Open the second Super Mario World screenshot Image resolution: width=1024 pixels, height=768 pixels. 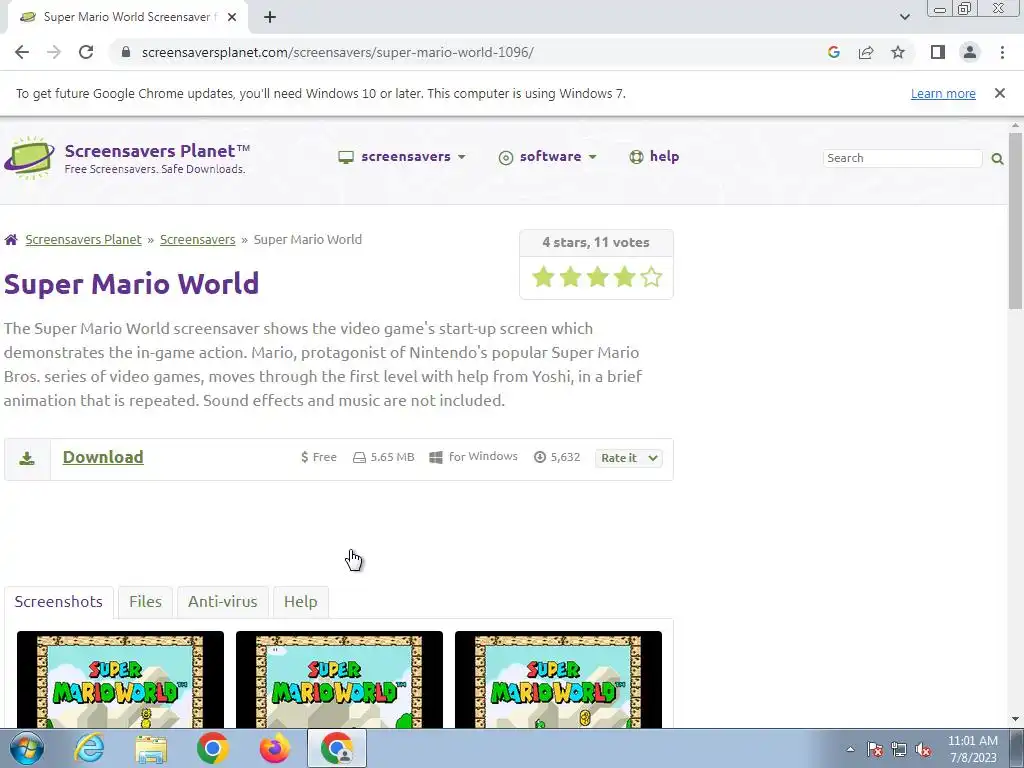pyautogui.click(x=339, y=679)
